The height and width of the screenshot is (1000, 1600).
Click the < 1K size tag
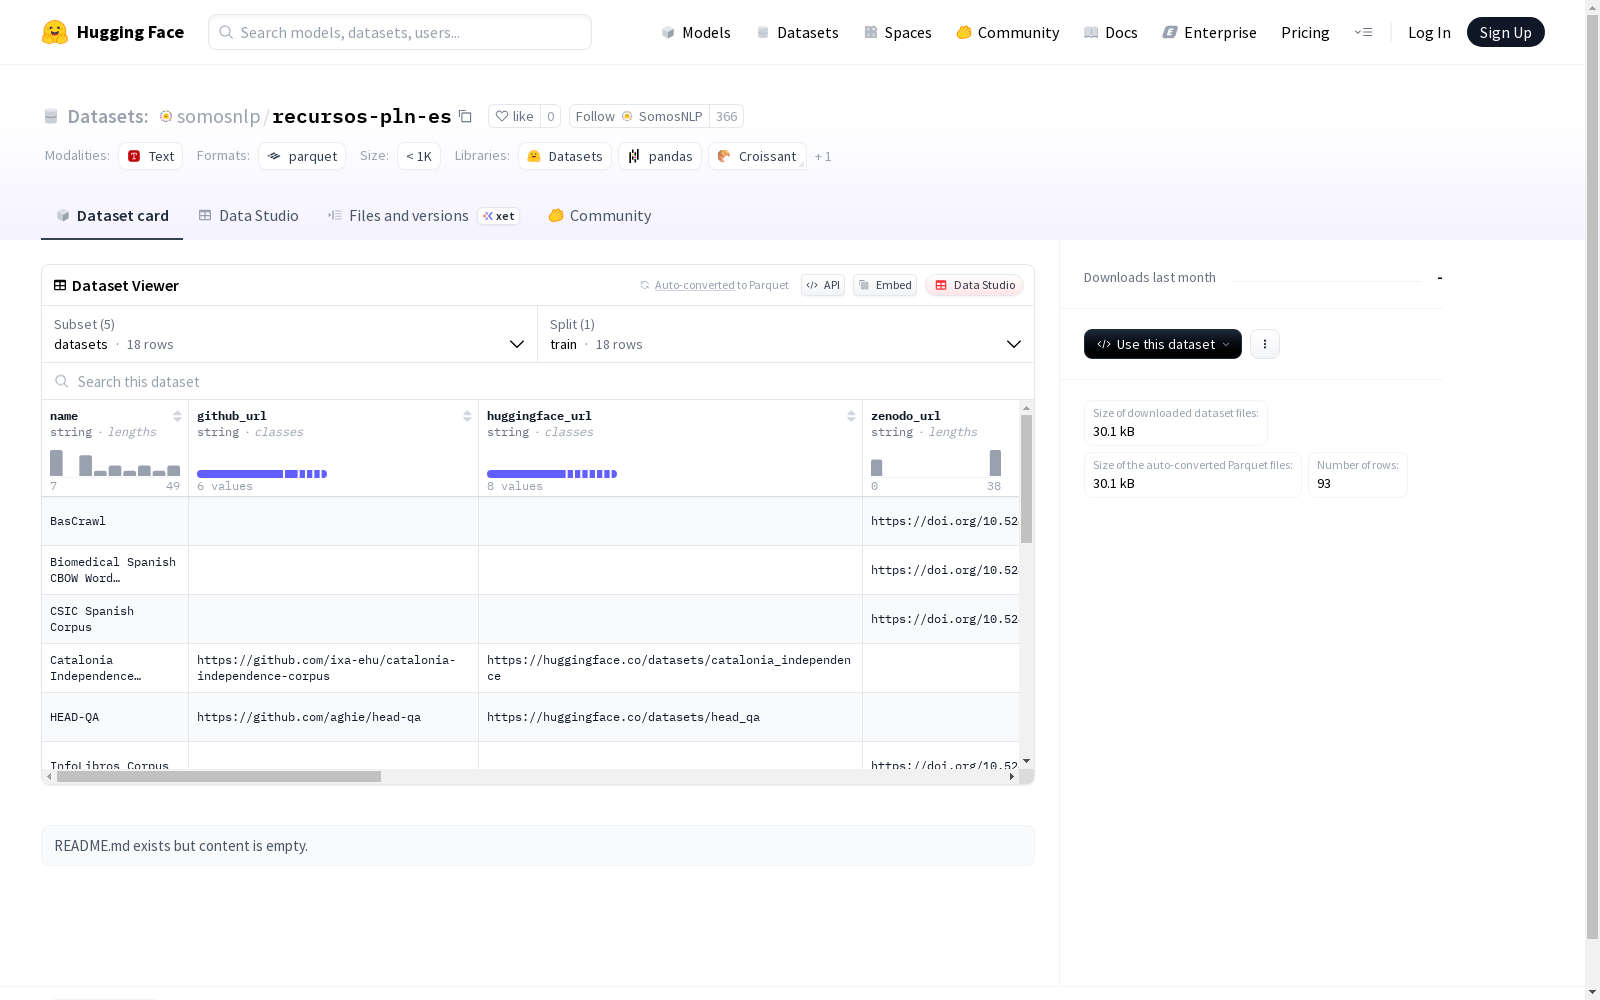419,156
